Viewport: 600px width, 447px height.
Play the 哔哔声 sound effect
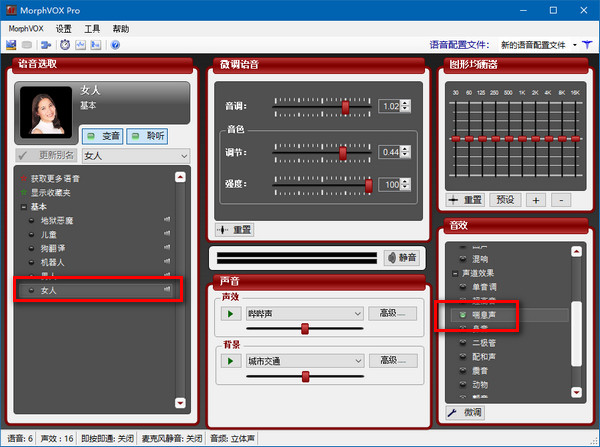pos(231,314)
